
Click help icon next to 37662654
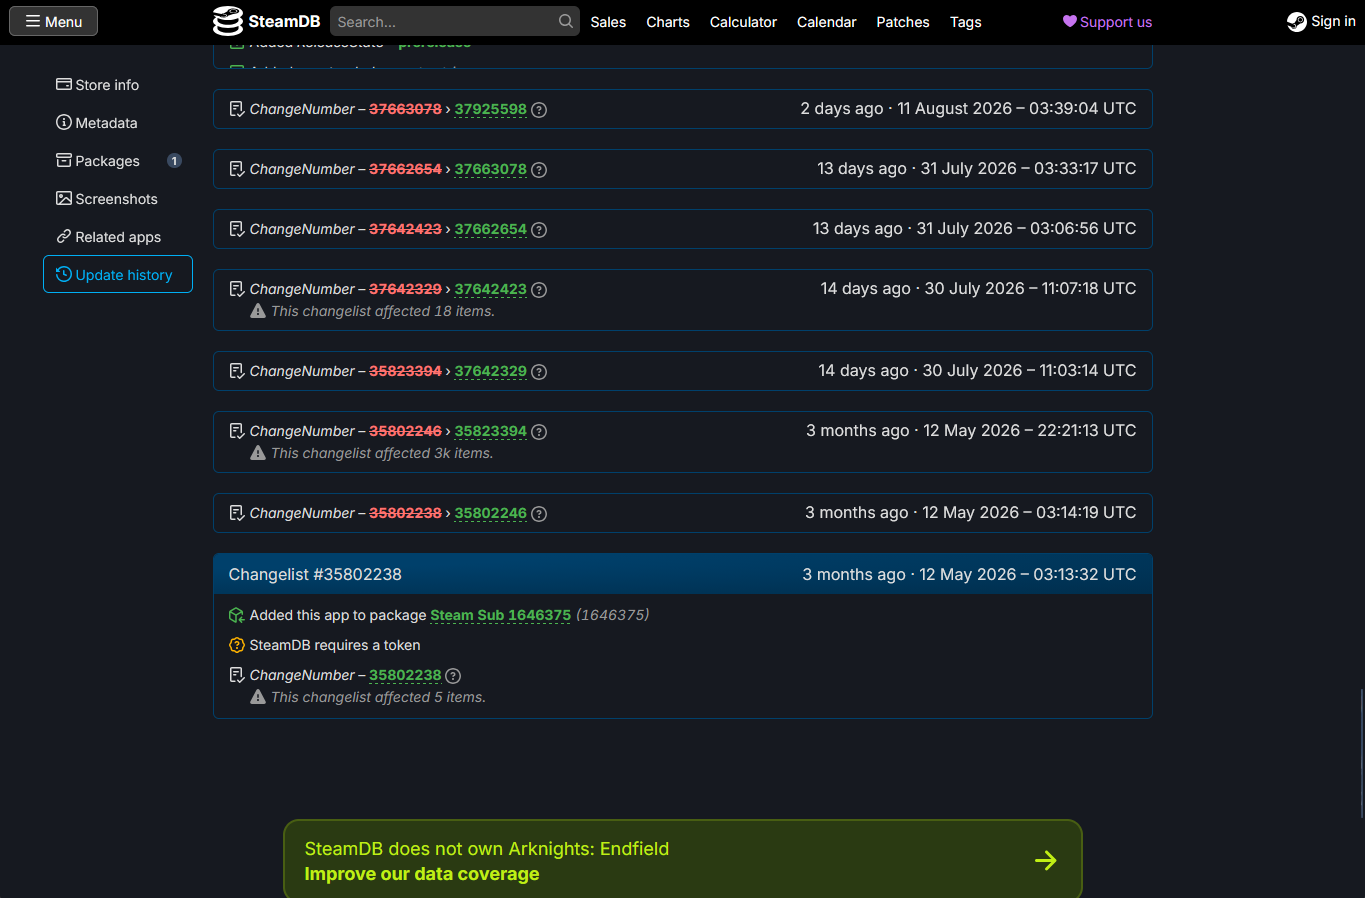[x=539, y=230]
